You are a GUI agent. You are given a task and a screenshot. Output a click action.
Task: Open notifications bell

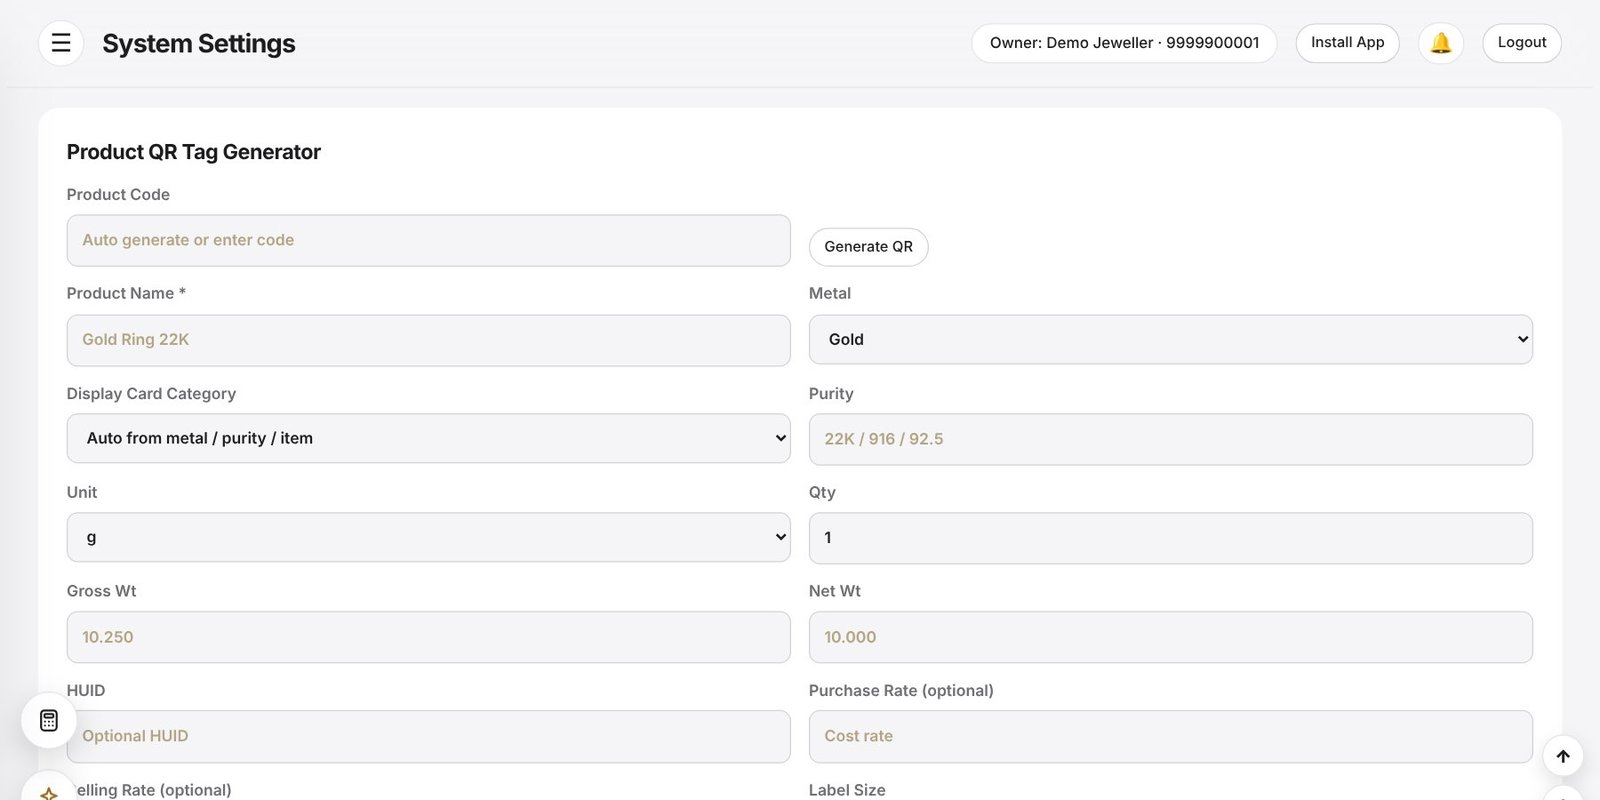1441,43
